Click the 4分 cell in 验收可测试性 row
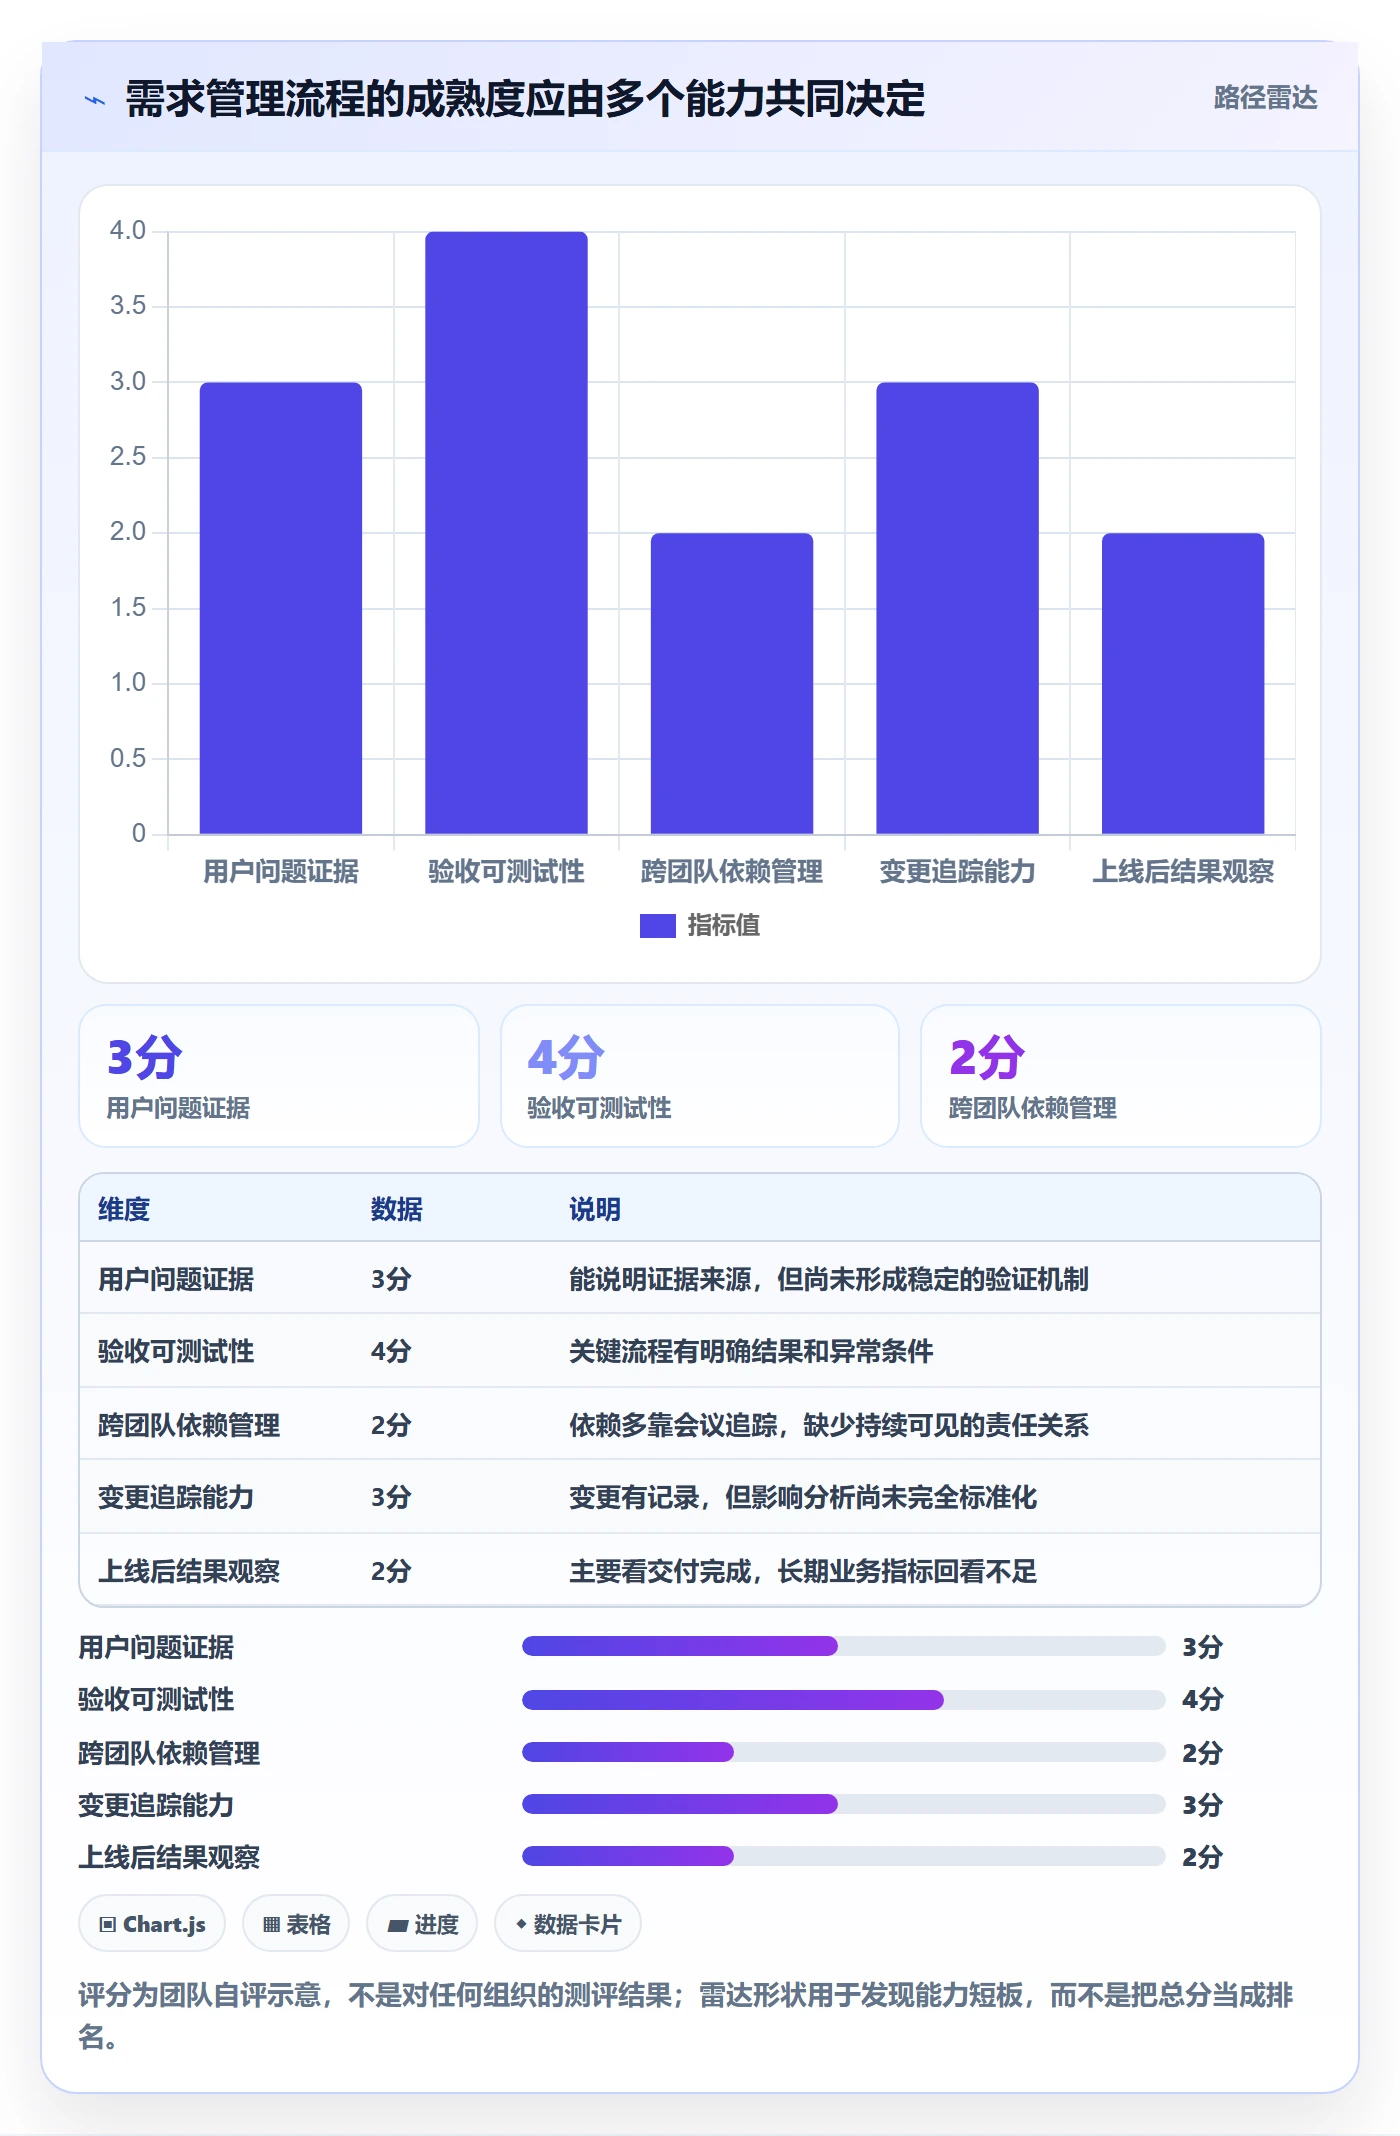 [391, 1352]
